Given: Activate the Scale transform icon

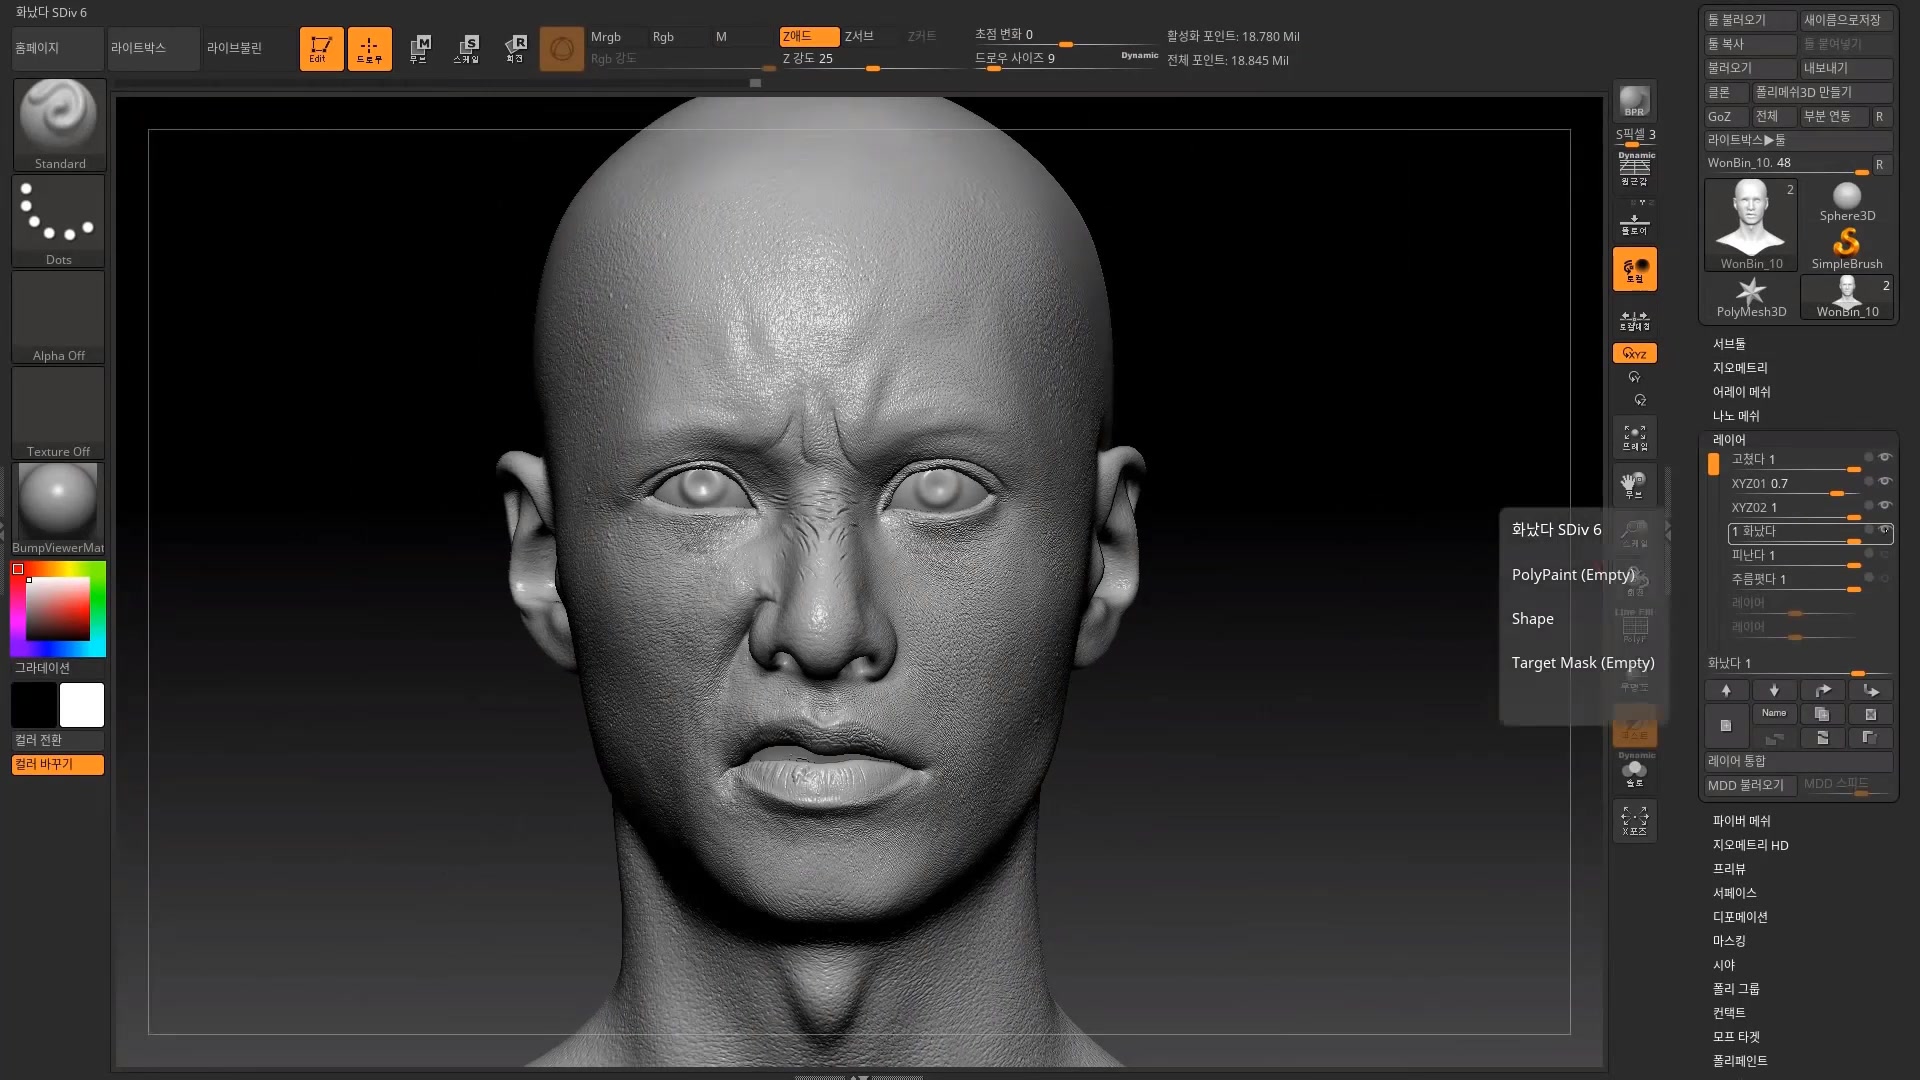Looking at the screenshot, I should pyautogui.click(x=466, y=48).
